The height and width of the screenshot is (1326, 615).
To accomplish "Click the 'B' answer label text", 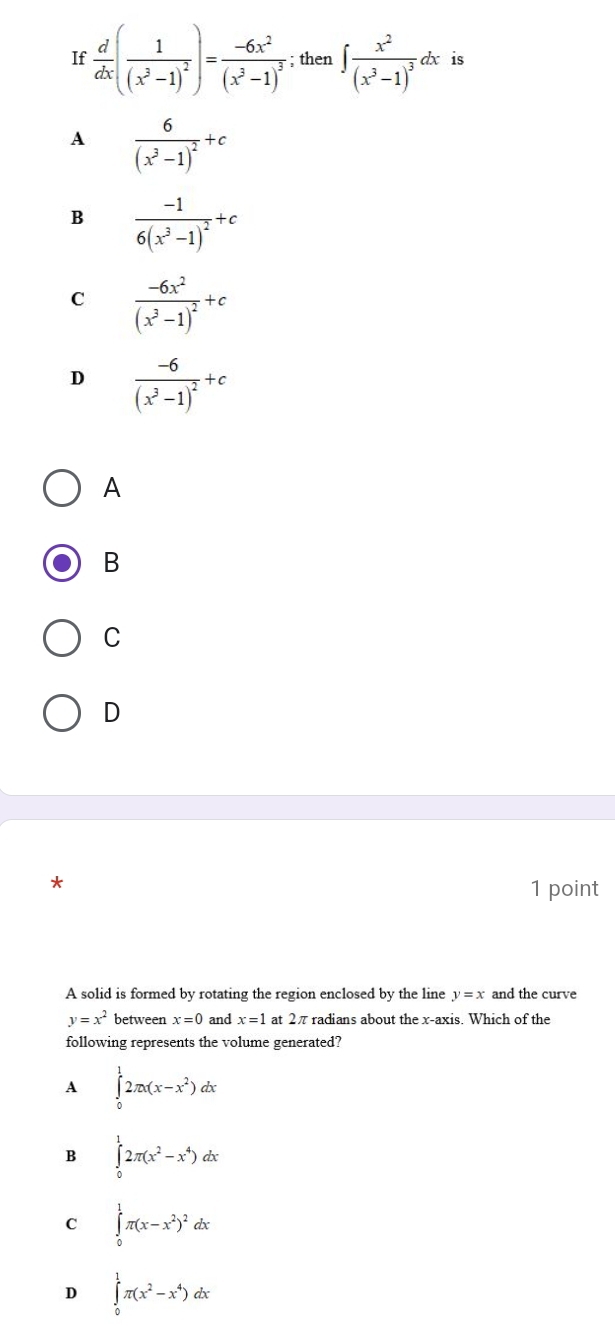I will tap(112, 563).
